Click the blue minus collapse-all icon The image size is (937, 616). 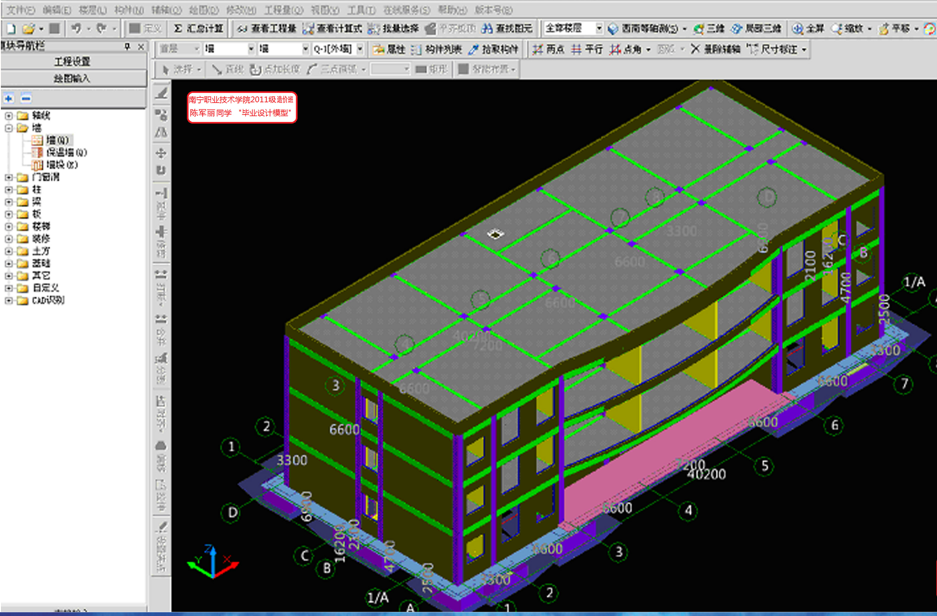26,98
